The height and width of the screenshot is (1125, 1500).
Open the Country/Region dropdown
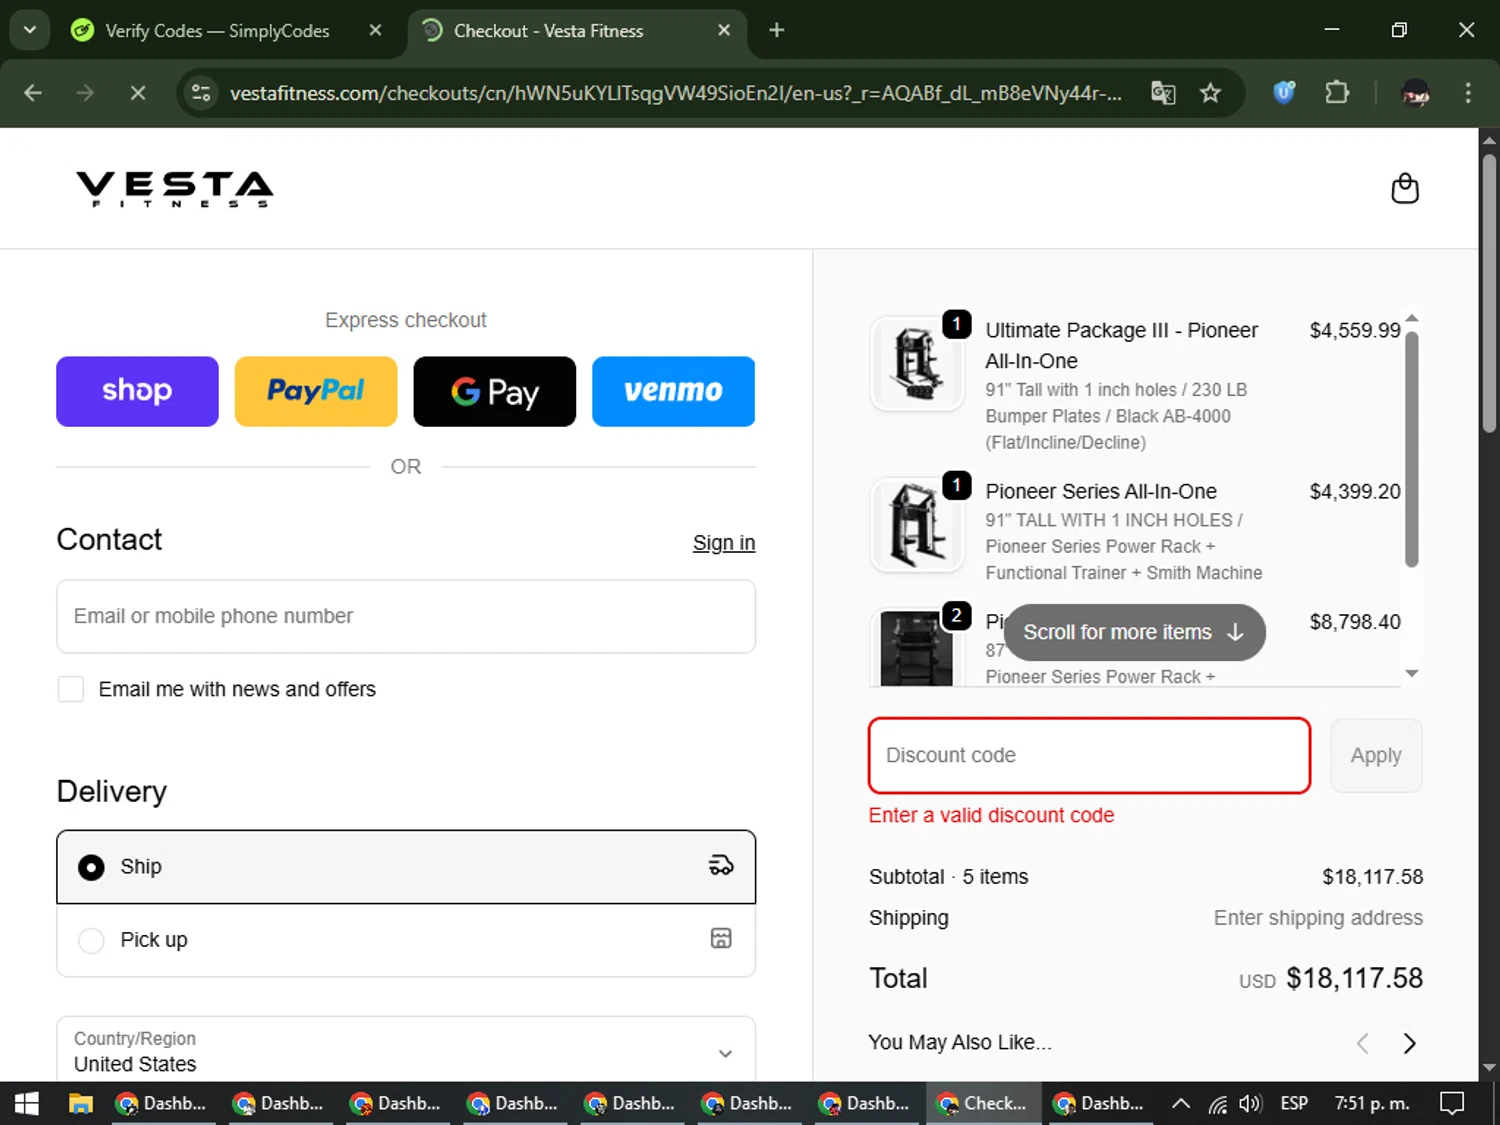click(x=406, y=1051)
